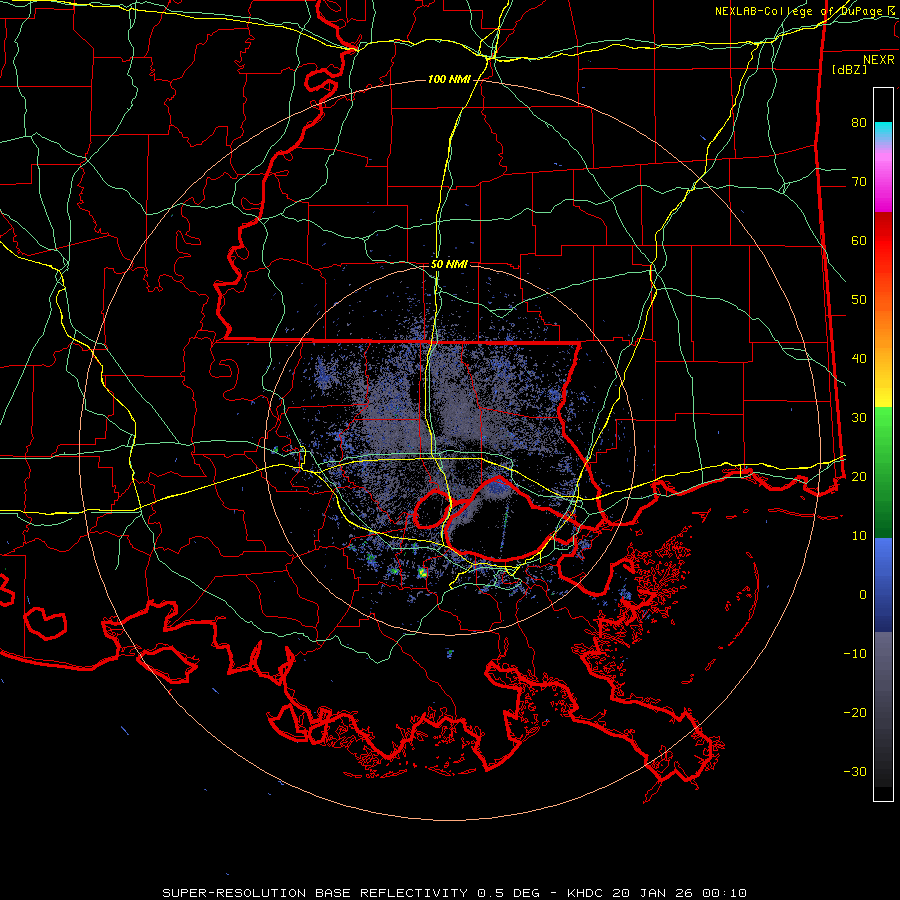This screenshot has width=900, height=900.
Task: Click the 80 value on the dBZ scale
Action: [859, 122]
